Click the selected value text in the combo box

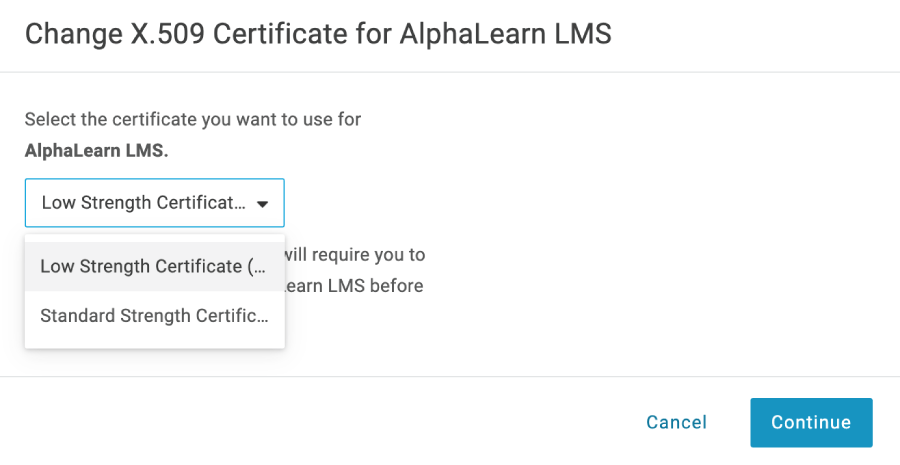(x=143, y=203)
